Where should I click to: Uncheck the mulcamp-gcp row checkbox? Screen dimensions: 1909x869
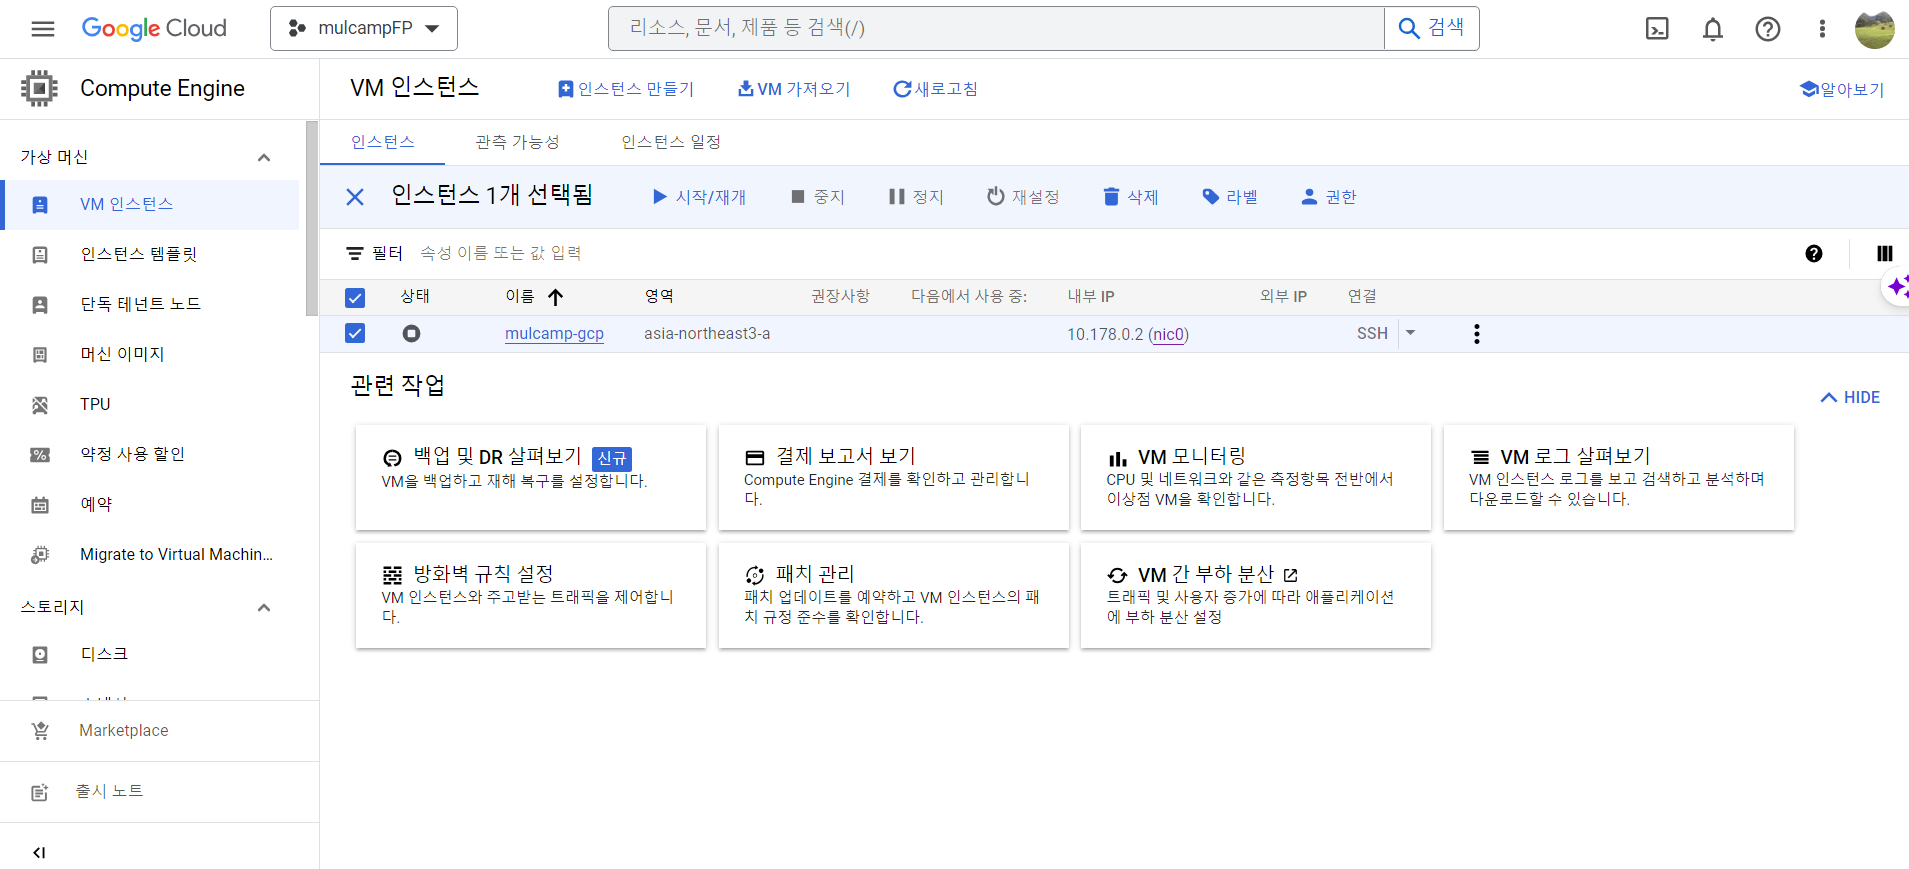(355, 333)
